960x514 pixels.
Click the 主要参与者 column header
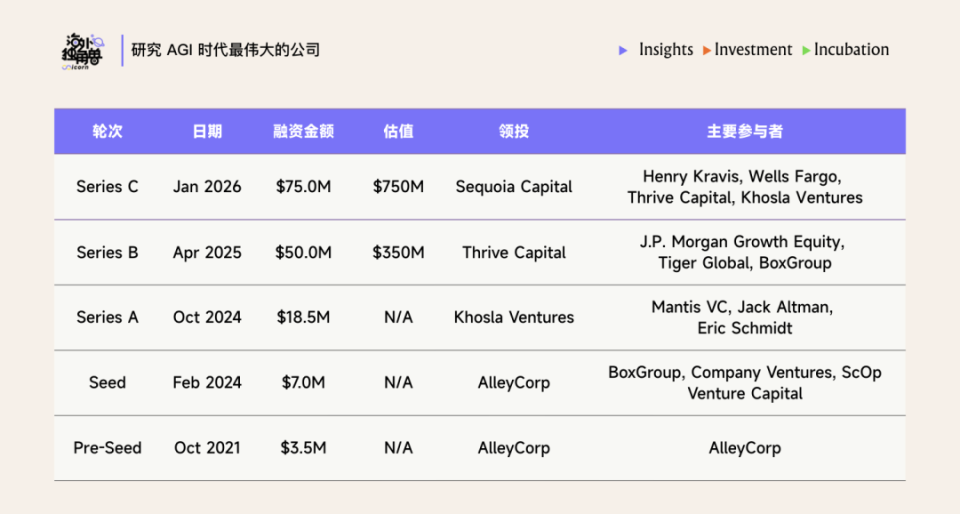click(744, 131)
